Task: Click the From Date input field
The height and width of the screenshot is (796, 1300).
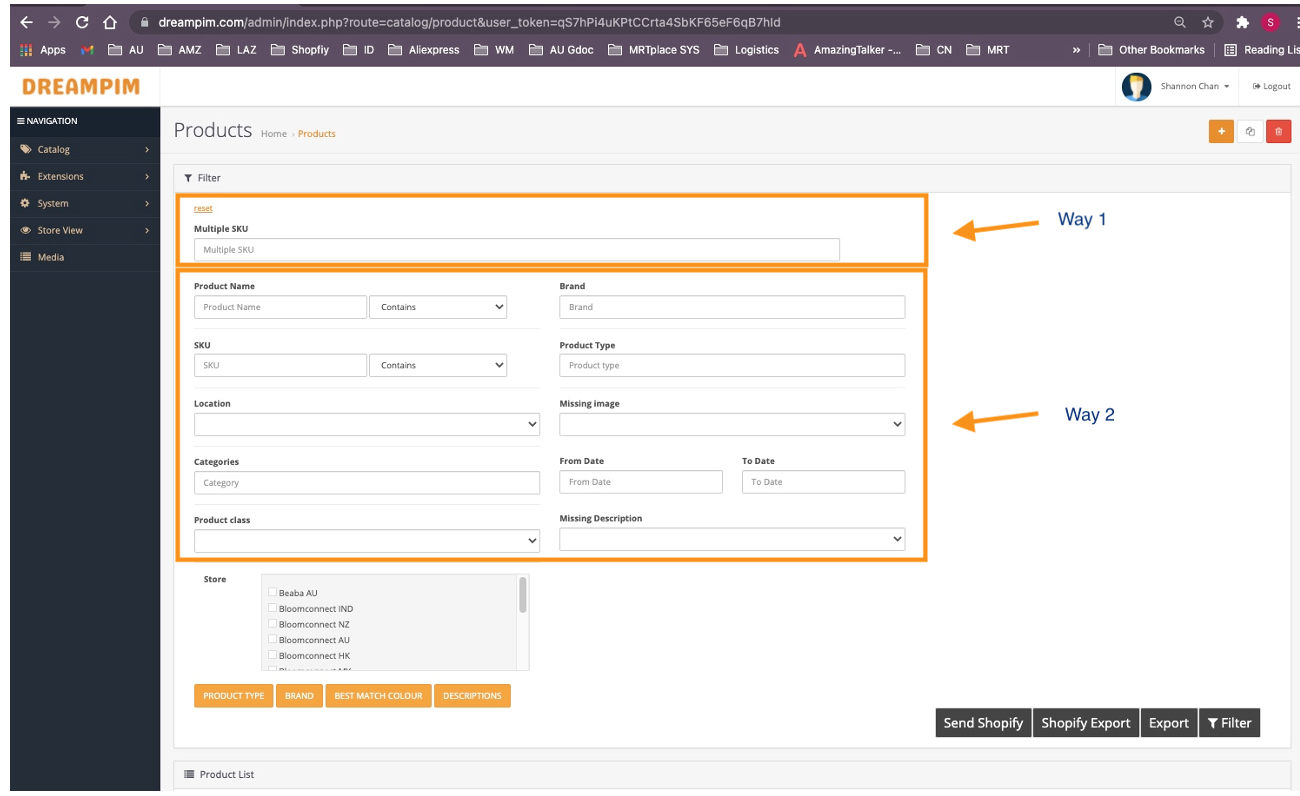Action: [641, 482]
